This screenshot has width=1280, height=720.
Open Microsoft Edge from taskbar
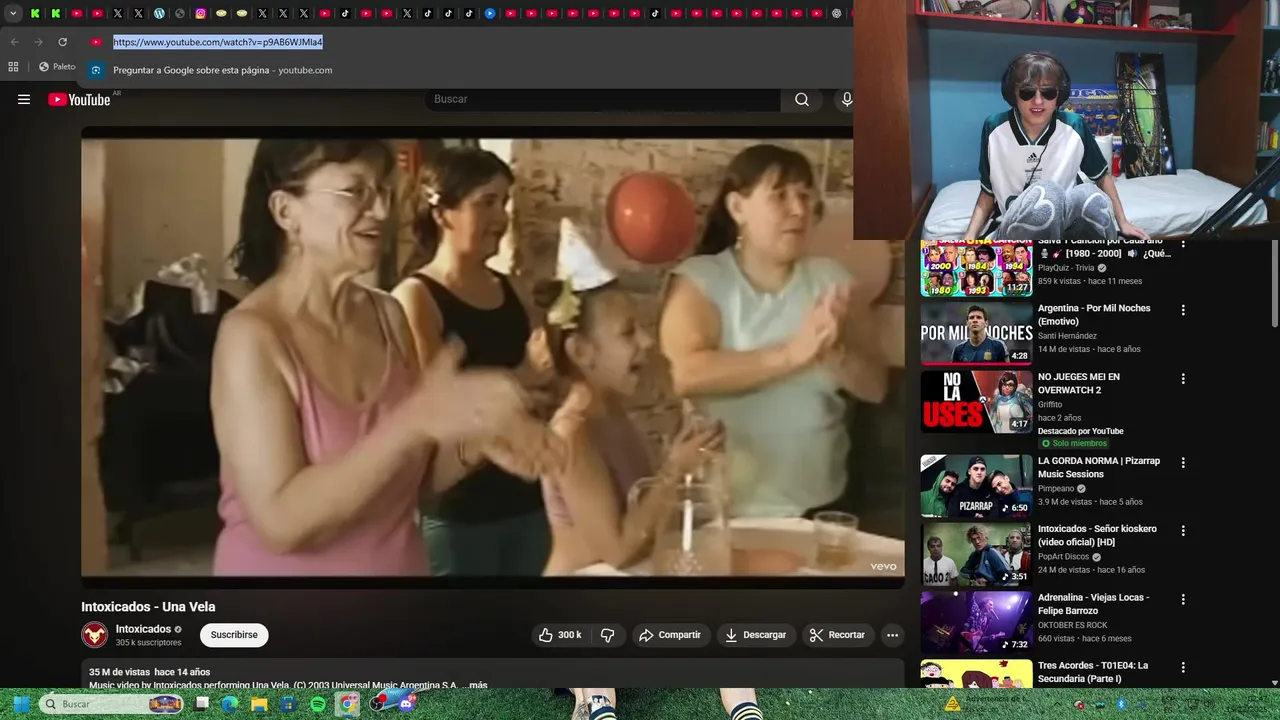tap(230, 704)
